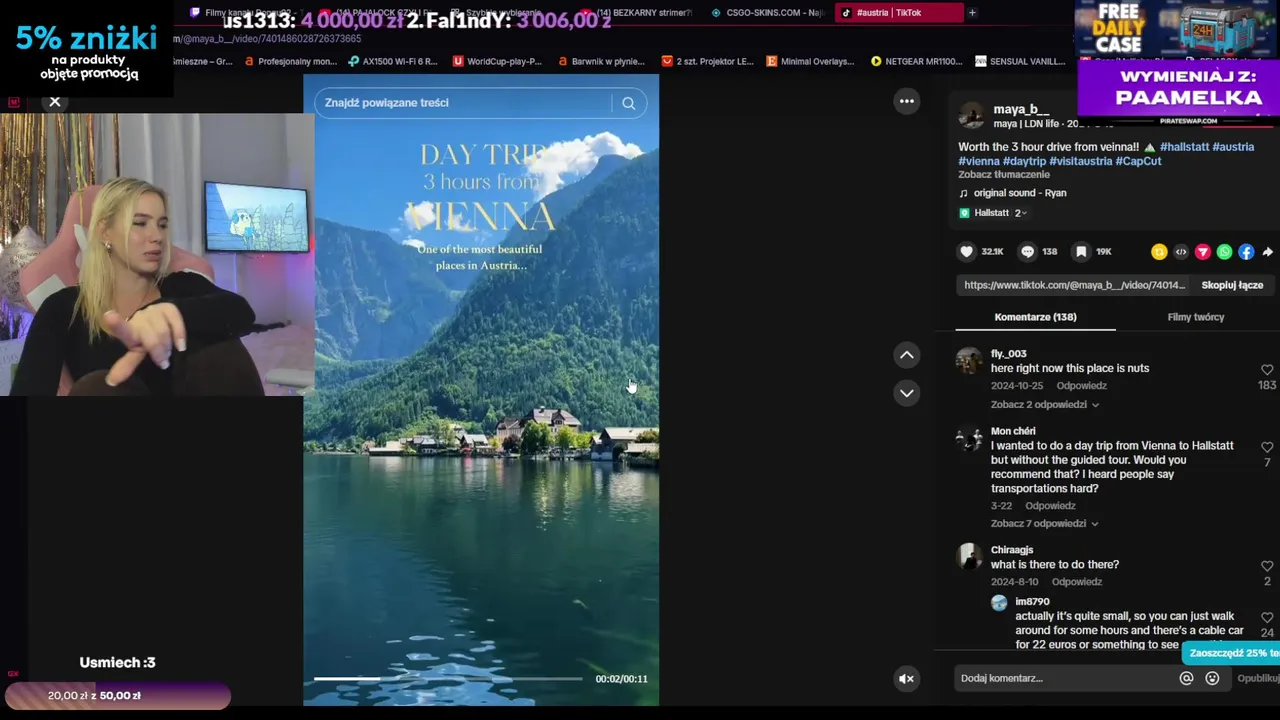1280x720 pixels.
Task: Click the green Hallstatt location pin icon
Action: point(964,213)
